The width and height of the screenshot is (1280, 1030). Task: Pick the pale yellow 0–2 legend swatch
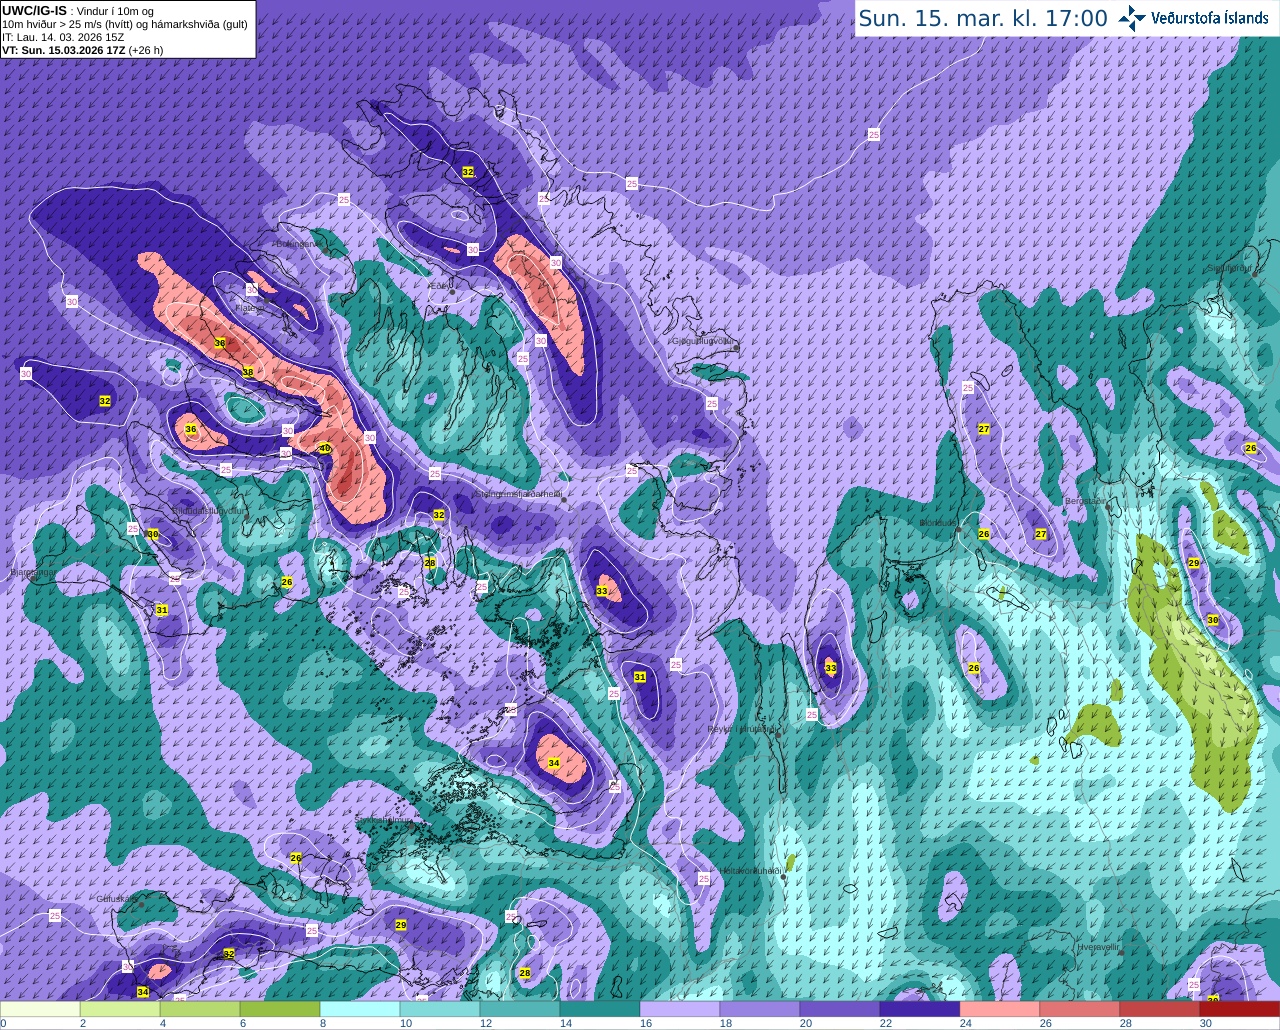pos(40,1009)
